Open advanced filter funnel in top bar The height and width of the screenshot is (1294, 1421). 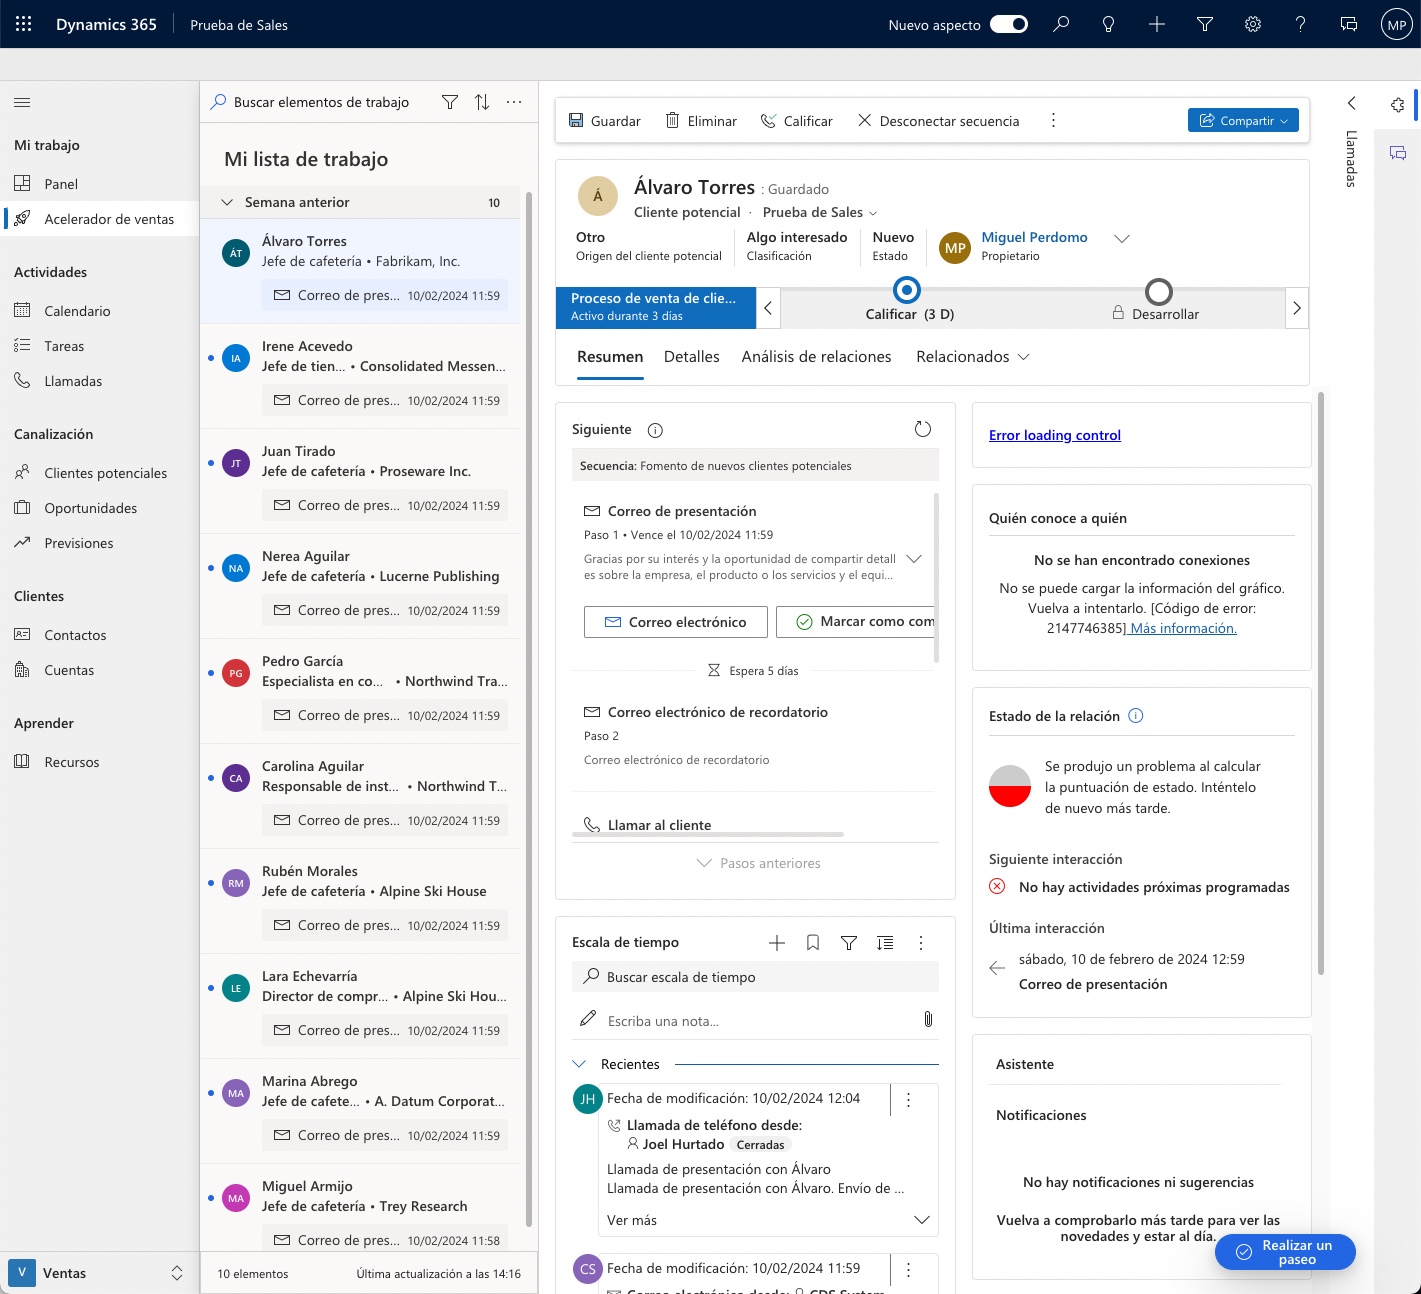tap(1205, 24)
